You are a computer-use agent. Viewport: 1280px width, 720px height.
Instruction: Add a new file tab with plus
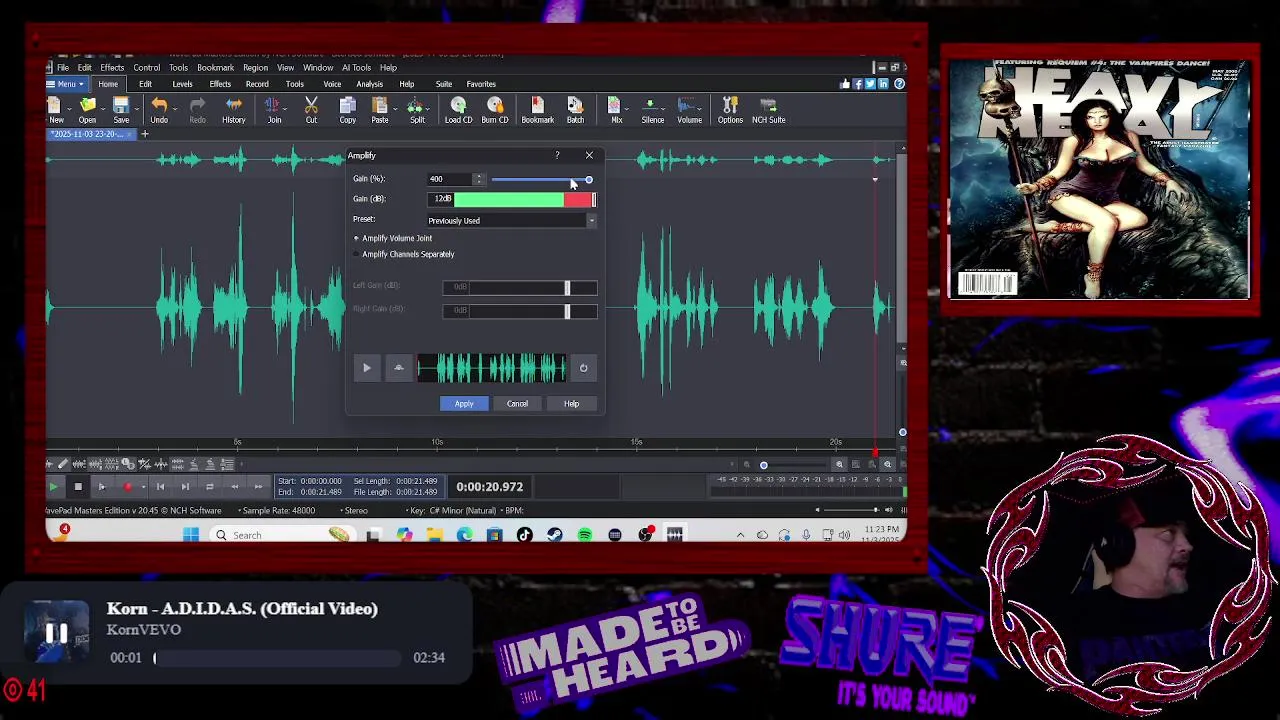pyautogui.click(x=144, y=134)
